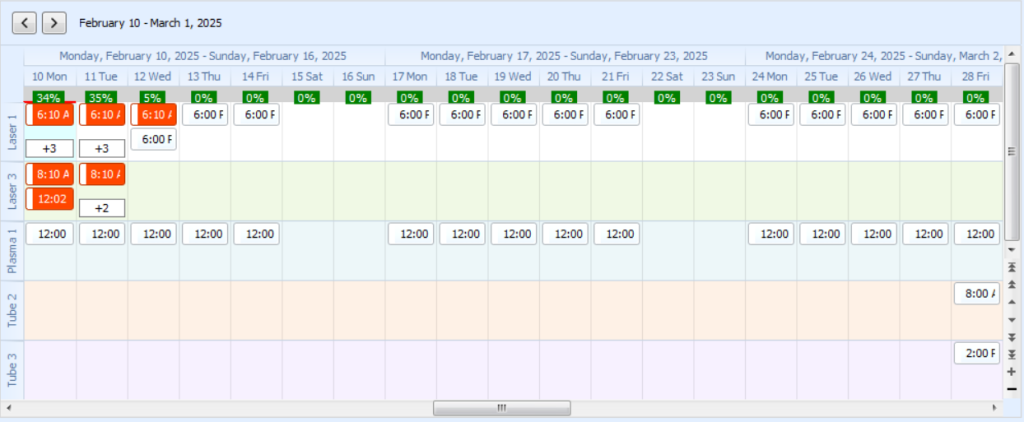Click the 34% utilization indicator for Monday
The width and height of the screenshot is (1024, 422).
pos(48,97)
